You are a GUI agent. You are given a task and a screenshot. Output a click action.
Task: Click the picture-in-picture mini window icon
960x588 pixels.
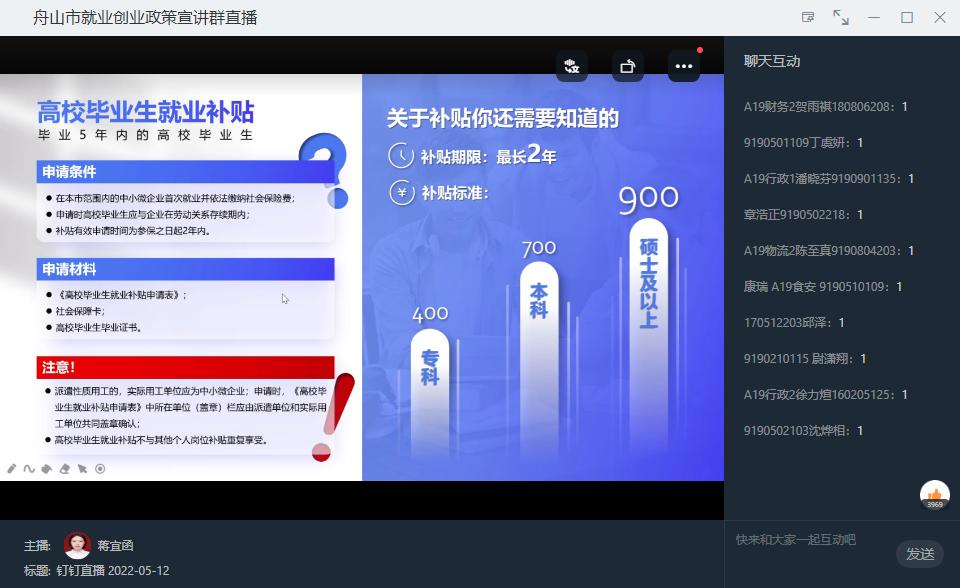point(808,17)
